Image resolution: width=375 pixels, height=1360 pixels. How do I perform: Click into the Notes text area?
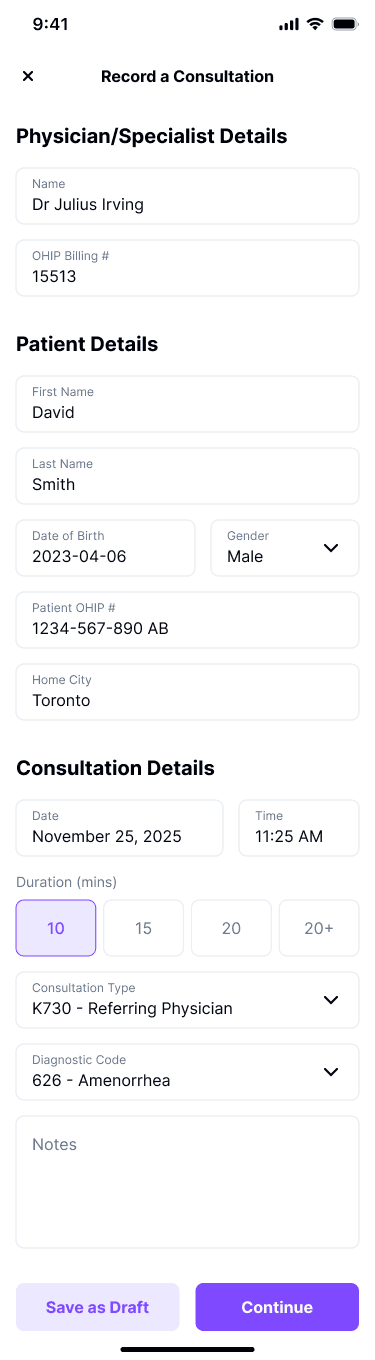coord(187,1182)
